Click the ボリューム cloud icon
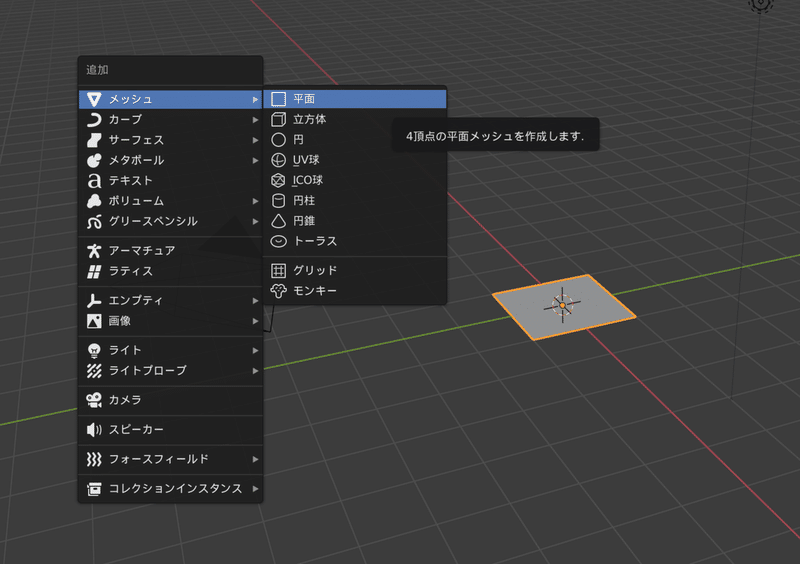800x564 pixels. (x=94, y=201)
